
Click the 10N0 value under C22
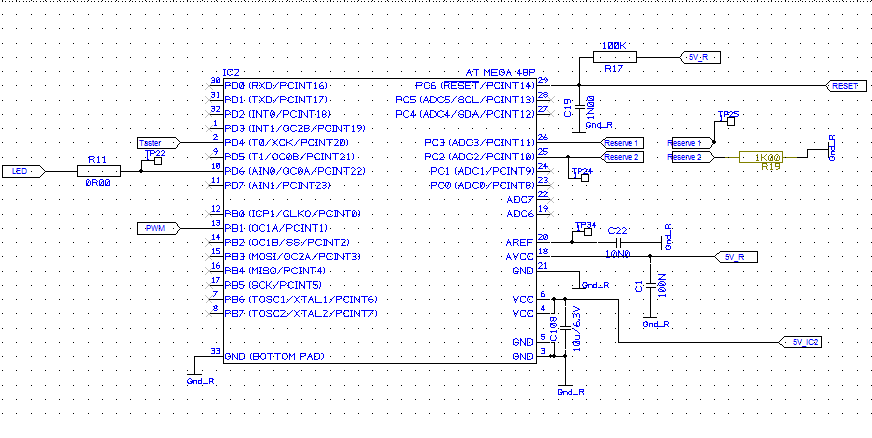[x=616, y=253]
